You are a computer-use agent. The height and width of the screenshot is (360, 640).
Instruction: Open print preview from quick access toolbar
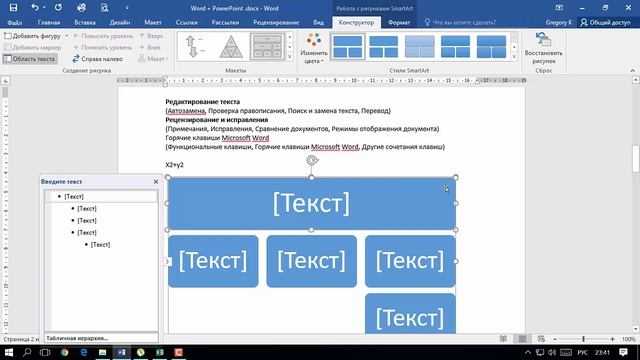point(104,8)
